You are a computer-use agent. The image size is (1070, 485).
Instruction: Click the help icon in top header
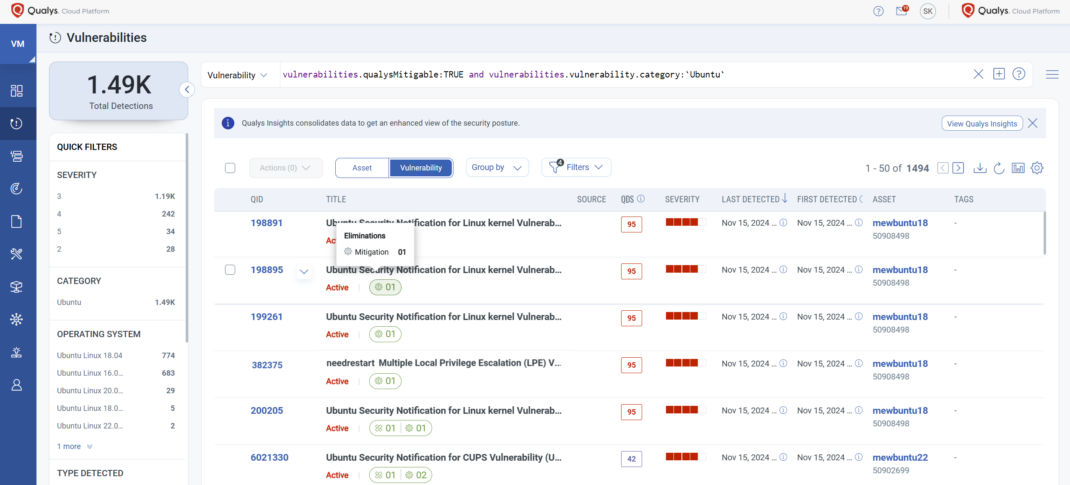(x=878, y=11)
